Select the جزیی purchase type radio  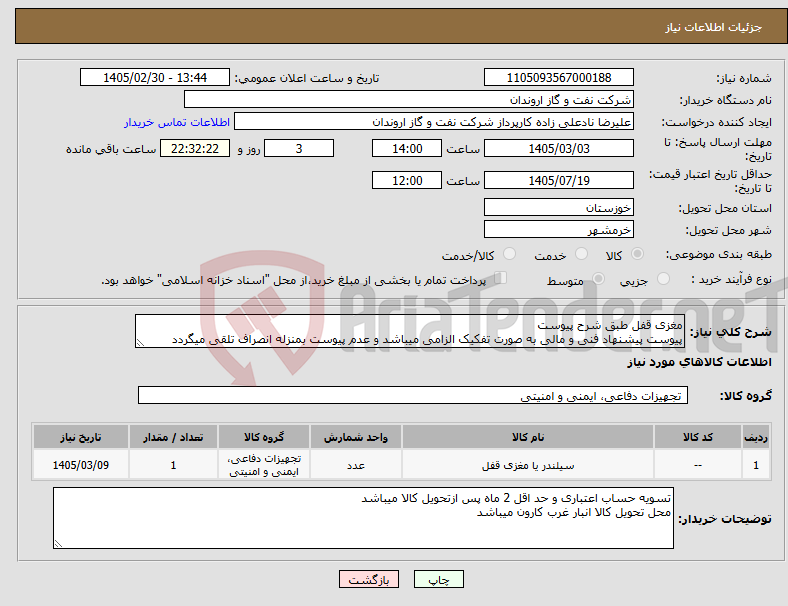click(x=663, y=278)
